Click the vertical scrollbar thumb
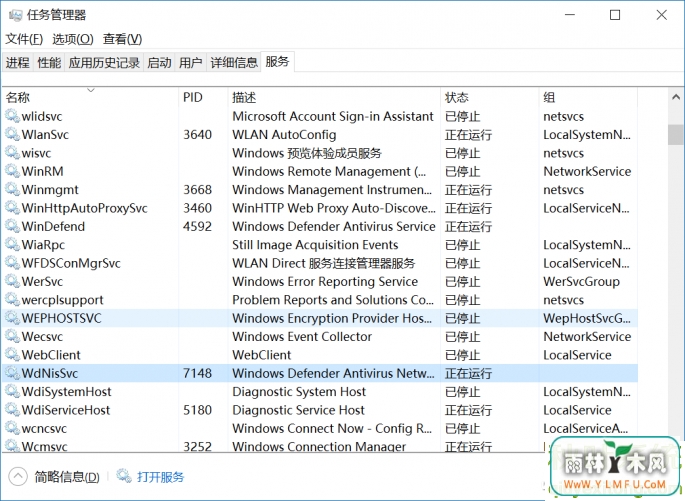Image resolution: width=685 pixels, height=501 pixels. (676, 135)
